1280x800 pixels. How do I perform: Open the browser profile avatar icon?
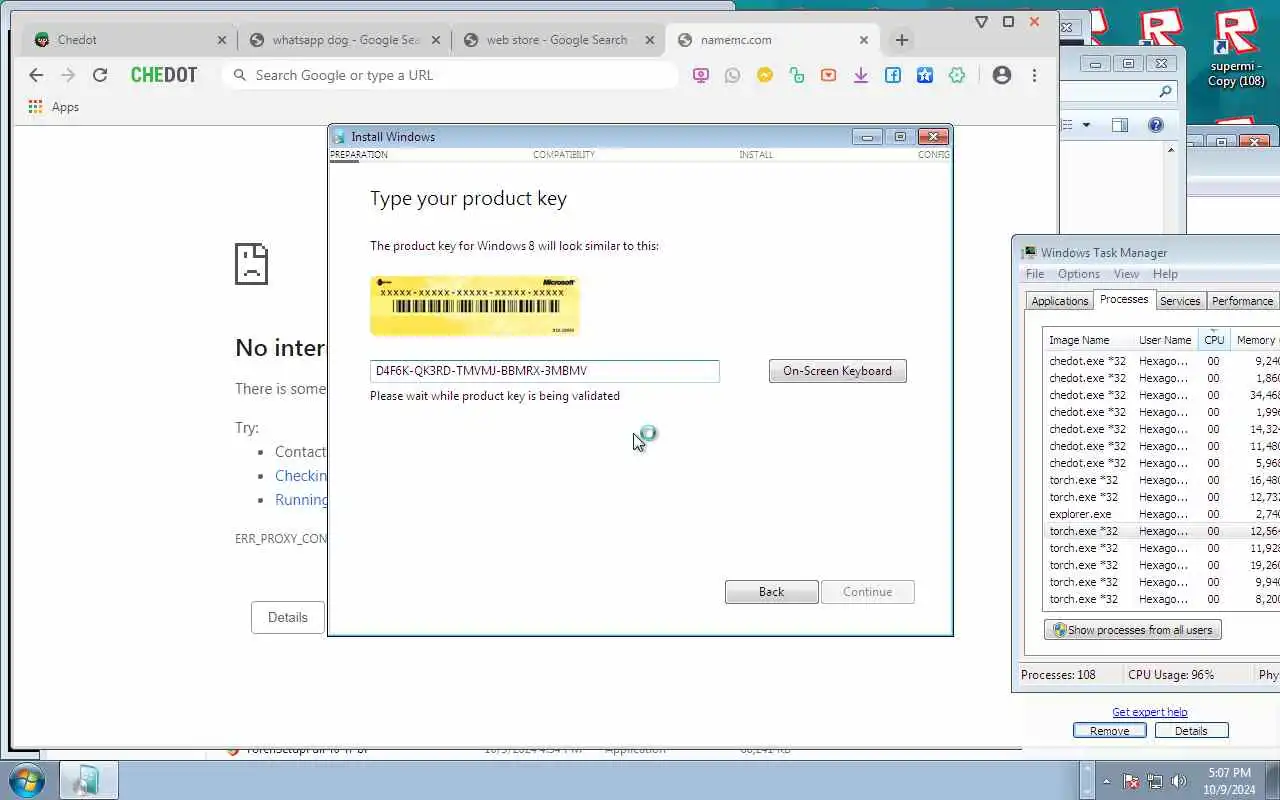tap(1002, 75)
